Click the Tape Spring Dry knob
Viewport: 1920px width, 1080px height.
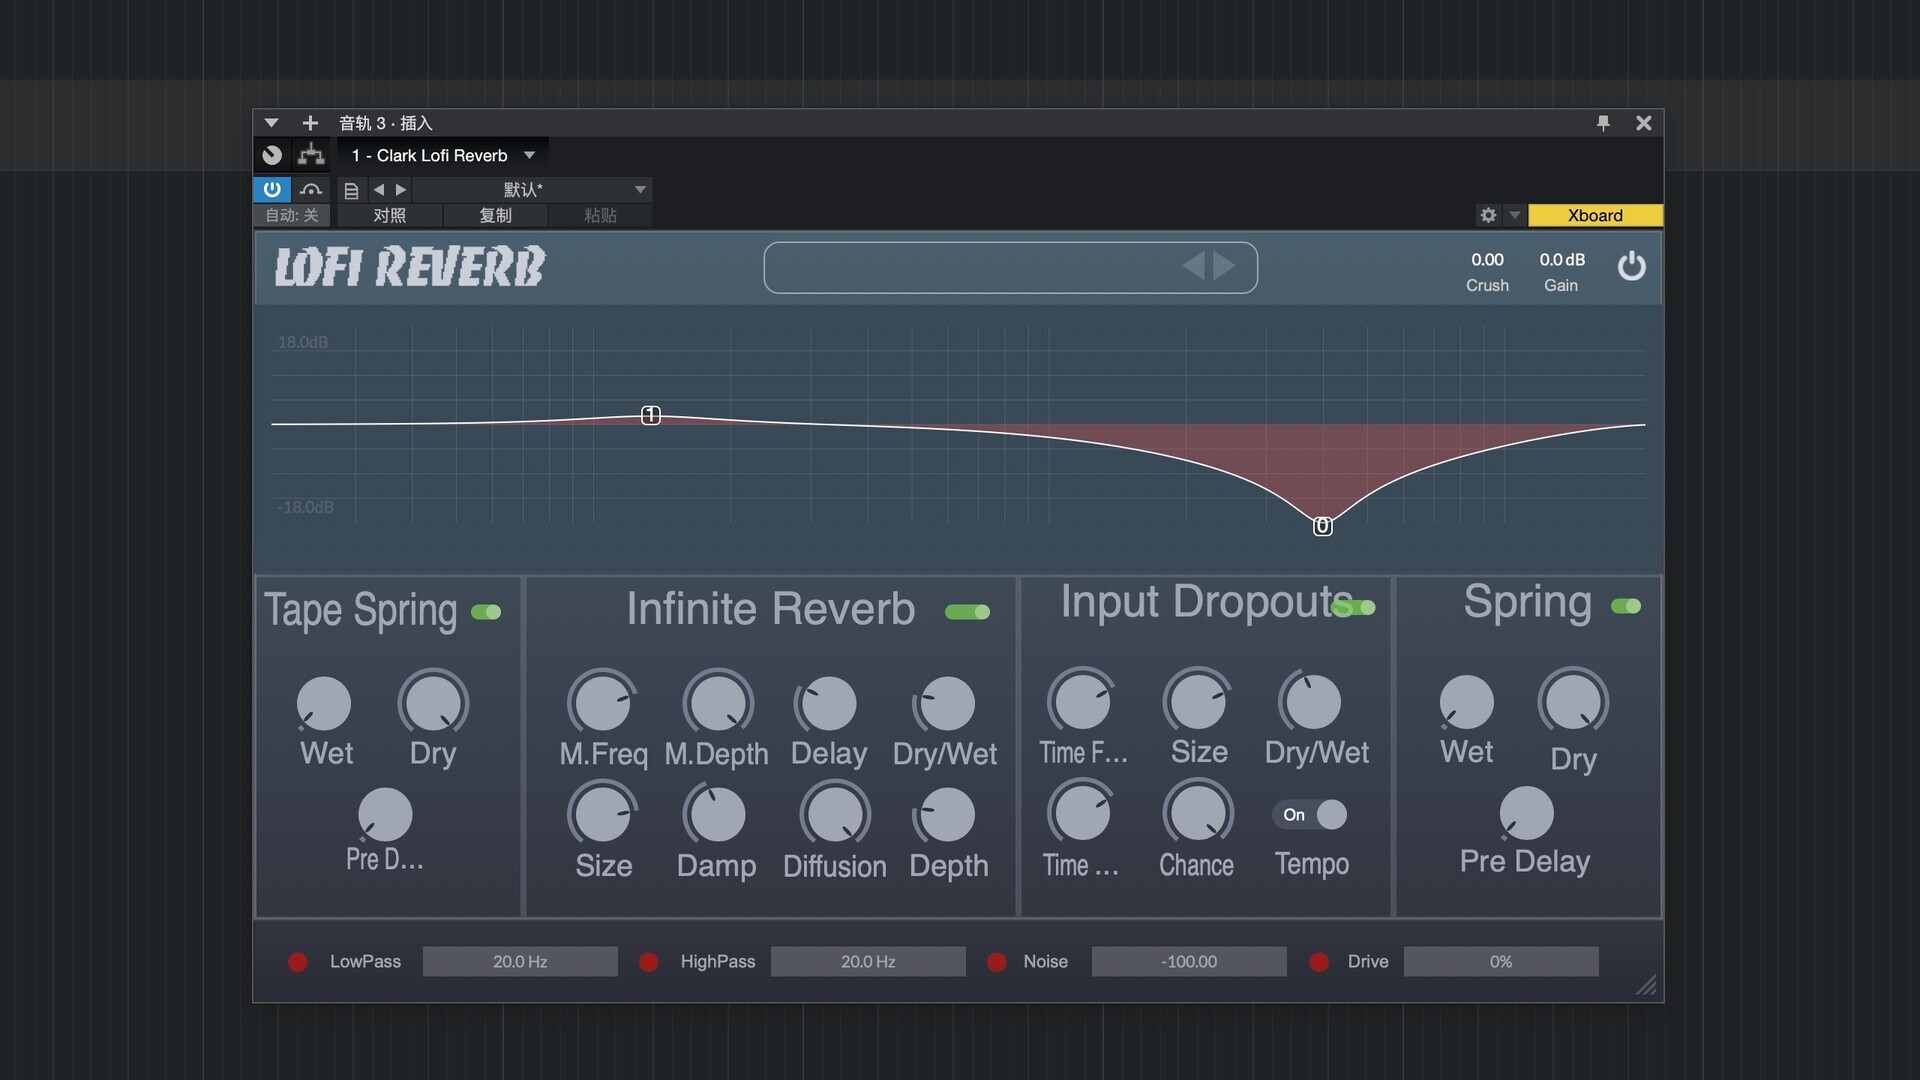click(433, 703)
